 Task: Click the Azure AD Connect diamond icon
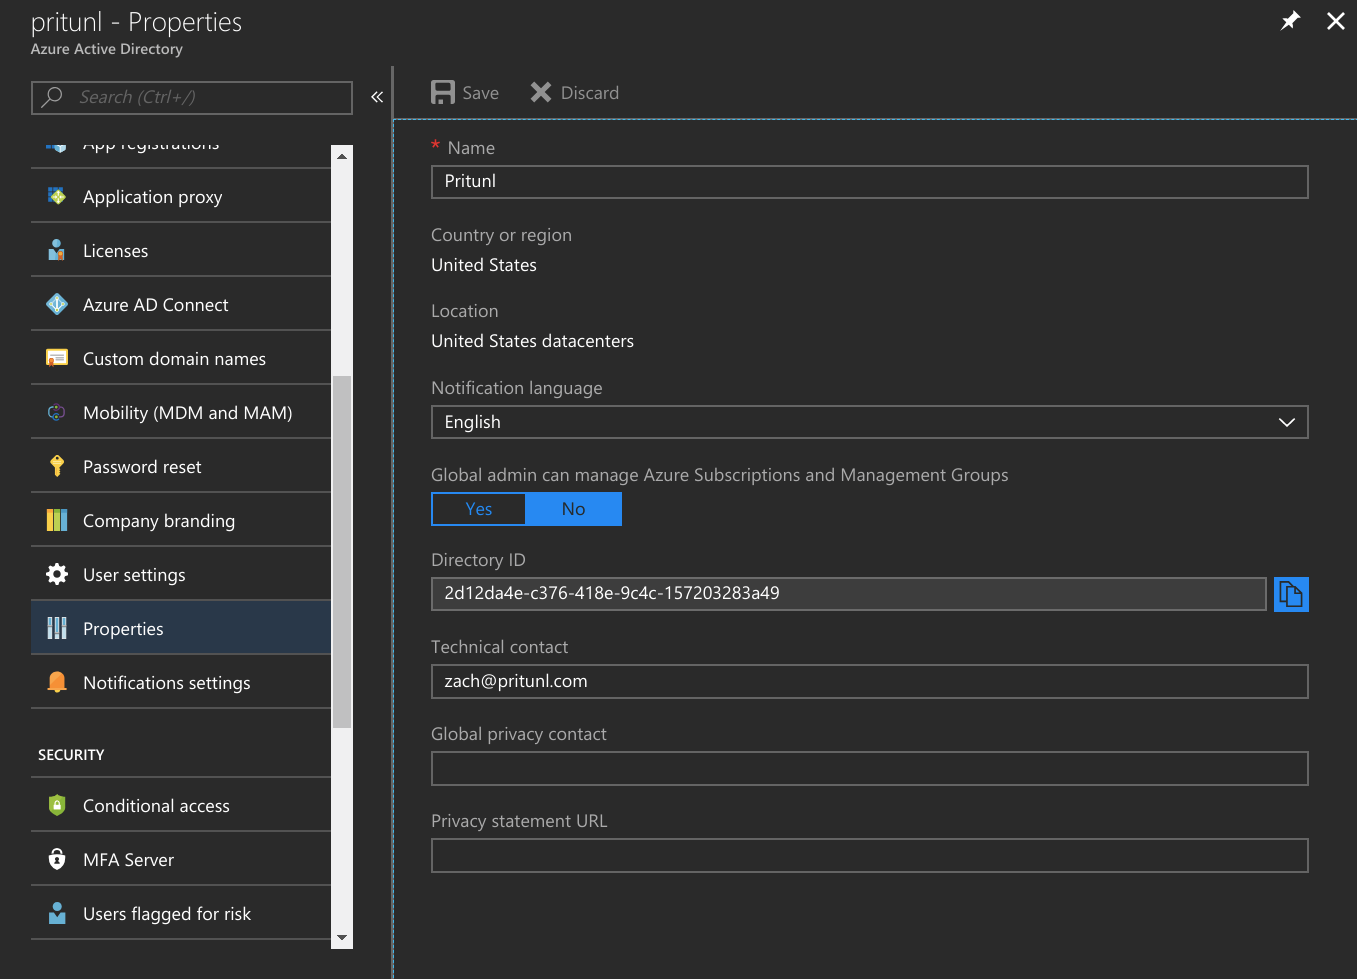57,304
